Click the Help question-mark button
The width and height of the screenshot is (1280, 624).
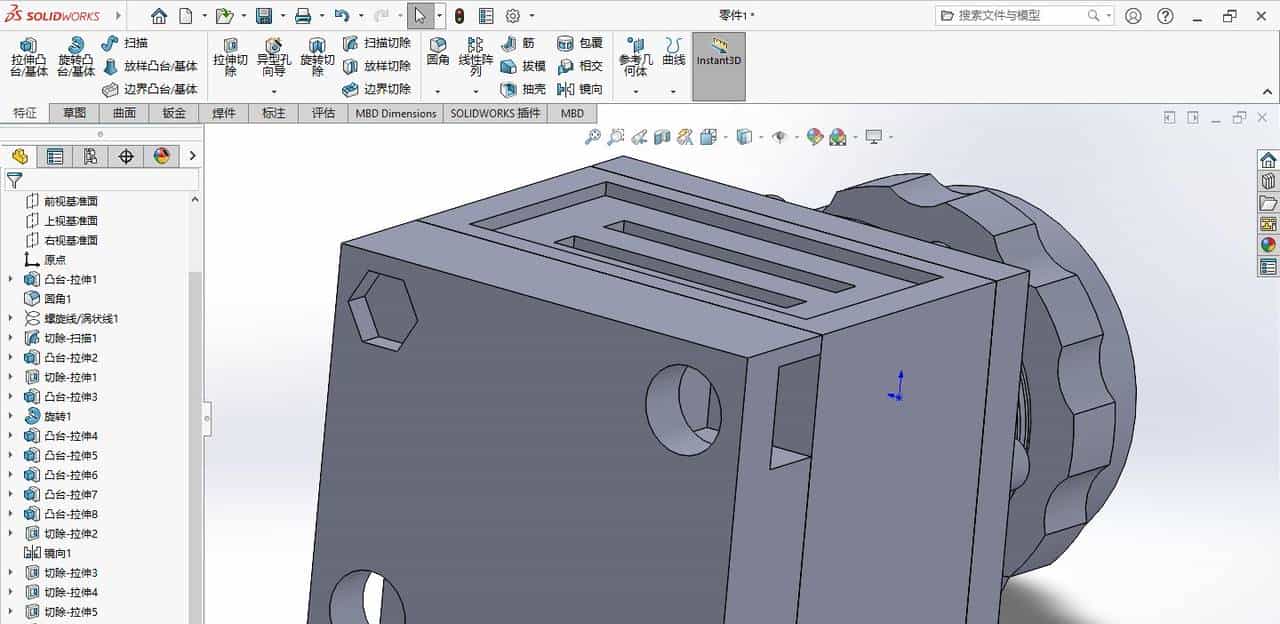click(1165, 16)
